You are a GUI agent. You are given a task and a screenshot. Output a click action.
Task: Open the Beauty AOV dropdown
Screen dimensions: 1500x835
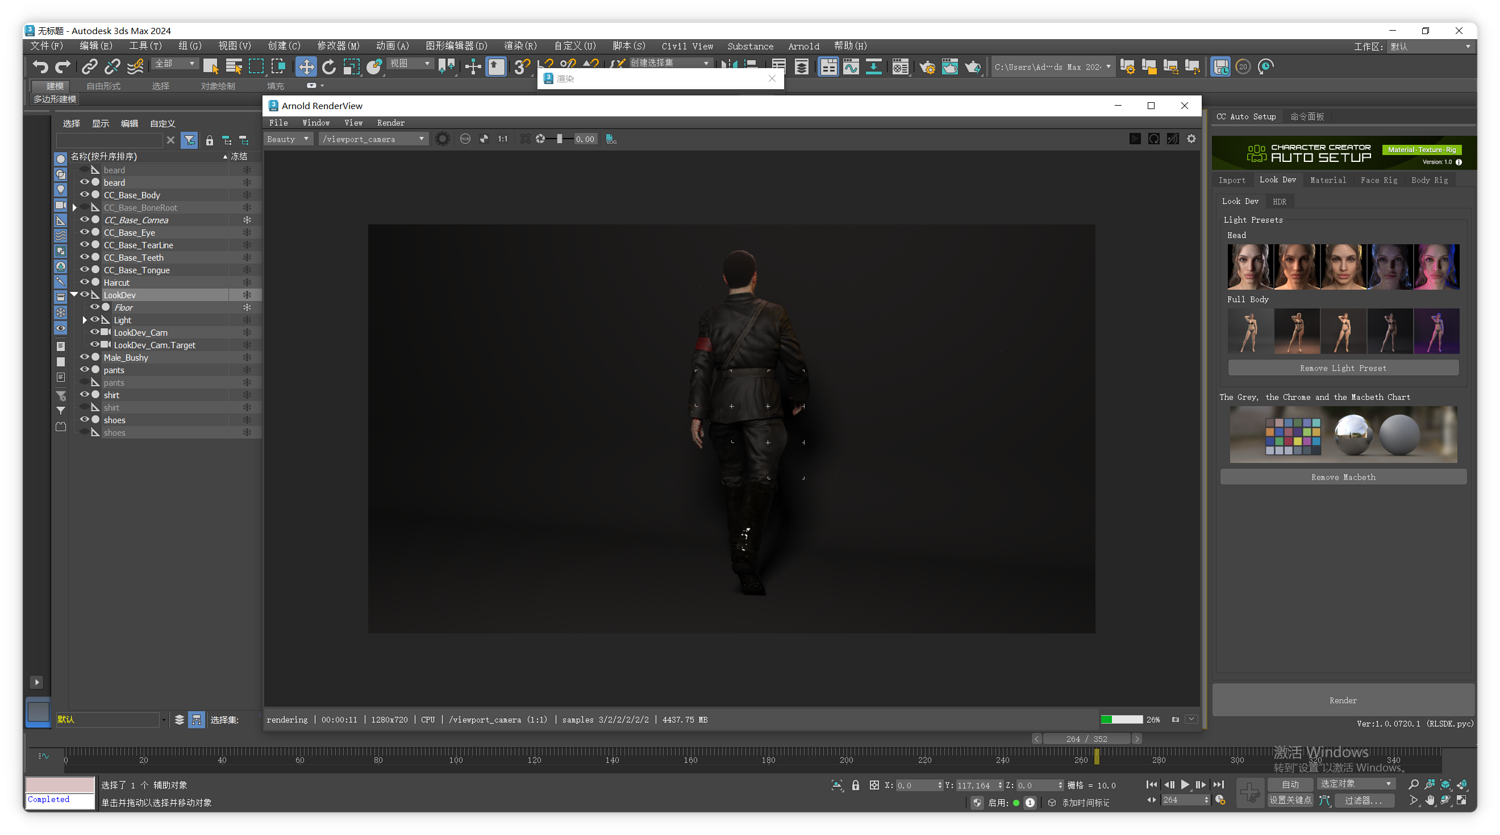288,139
